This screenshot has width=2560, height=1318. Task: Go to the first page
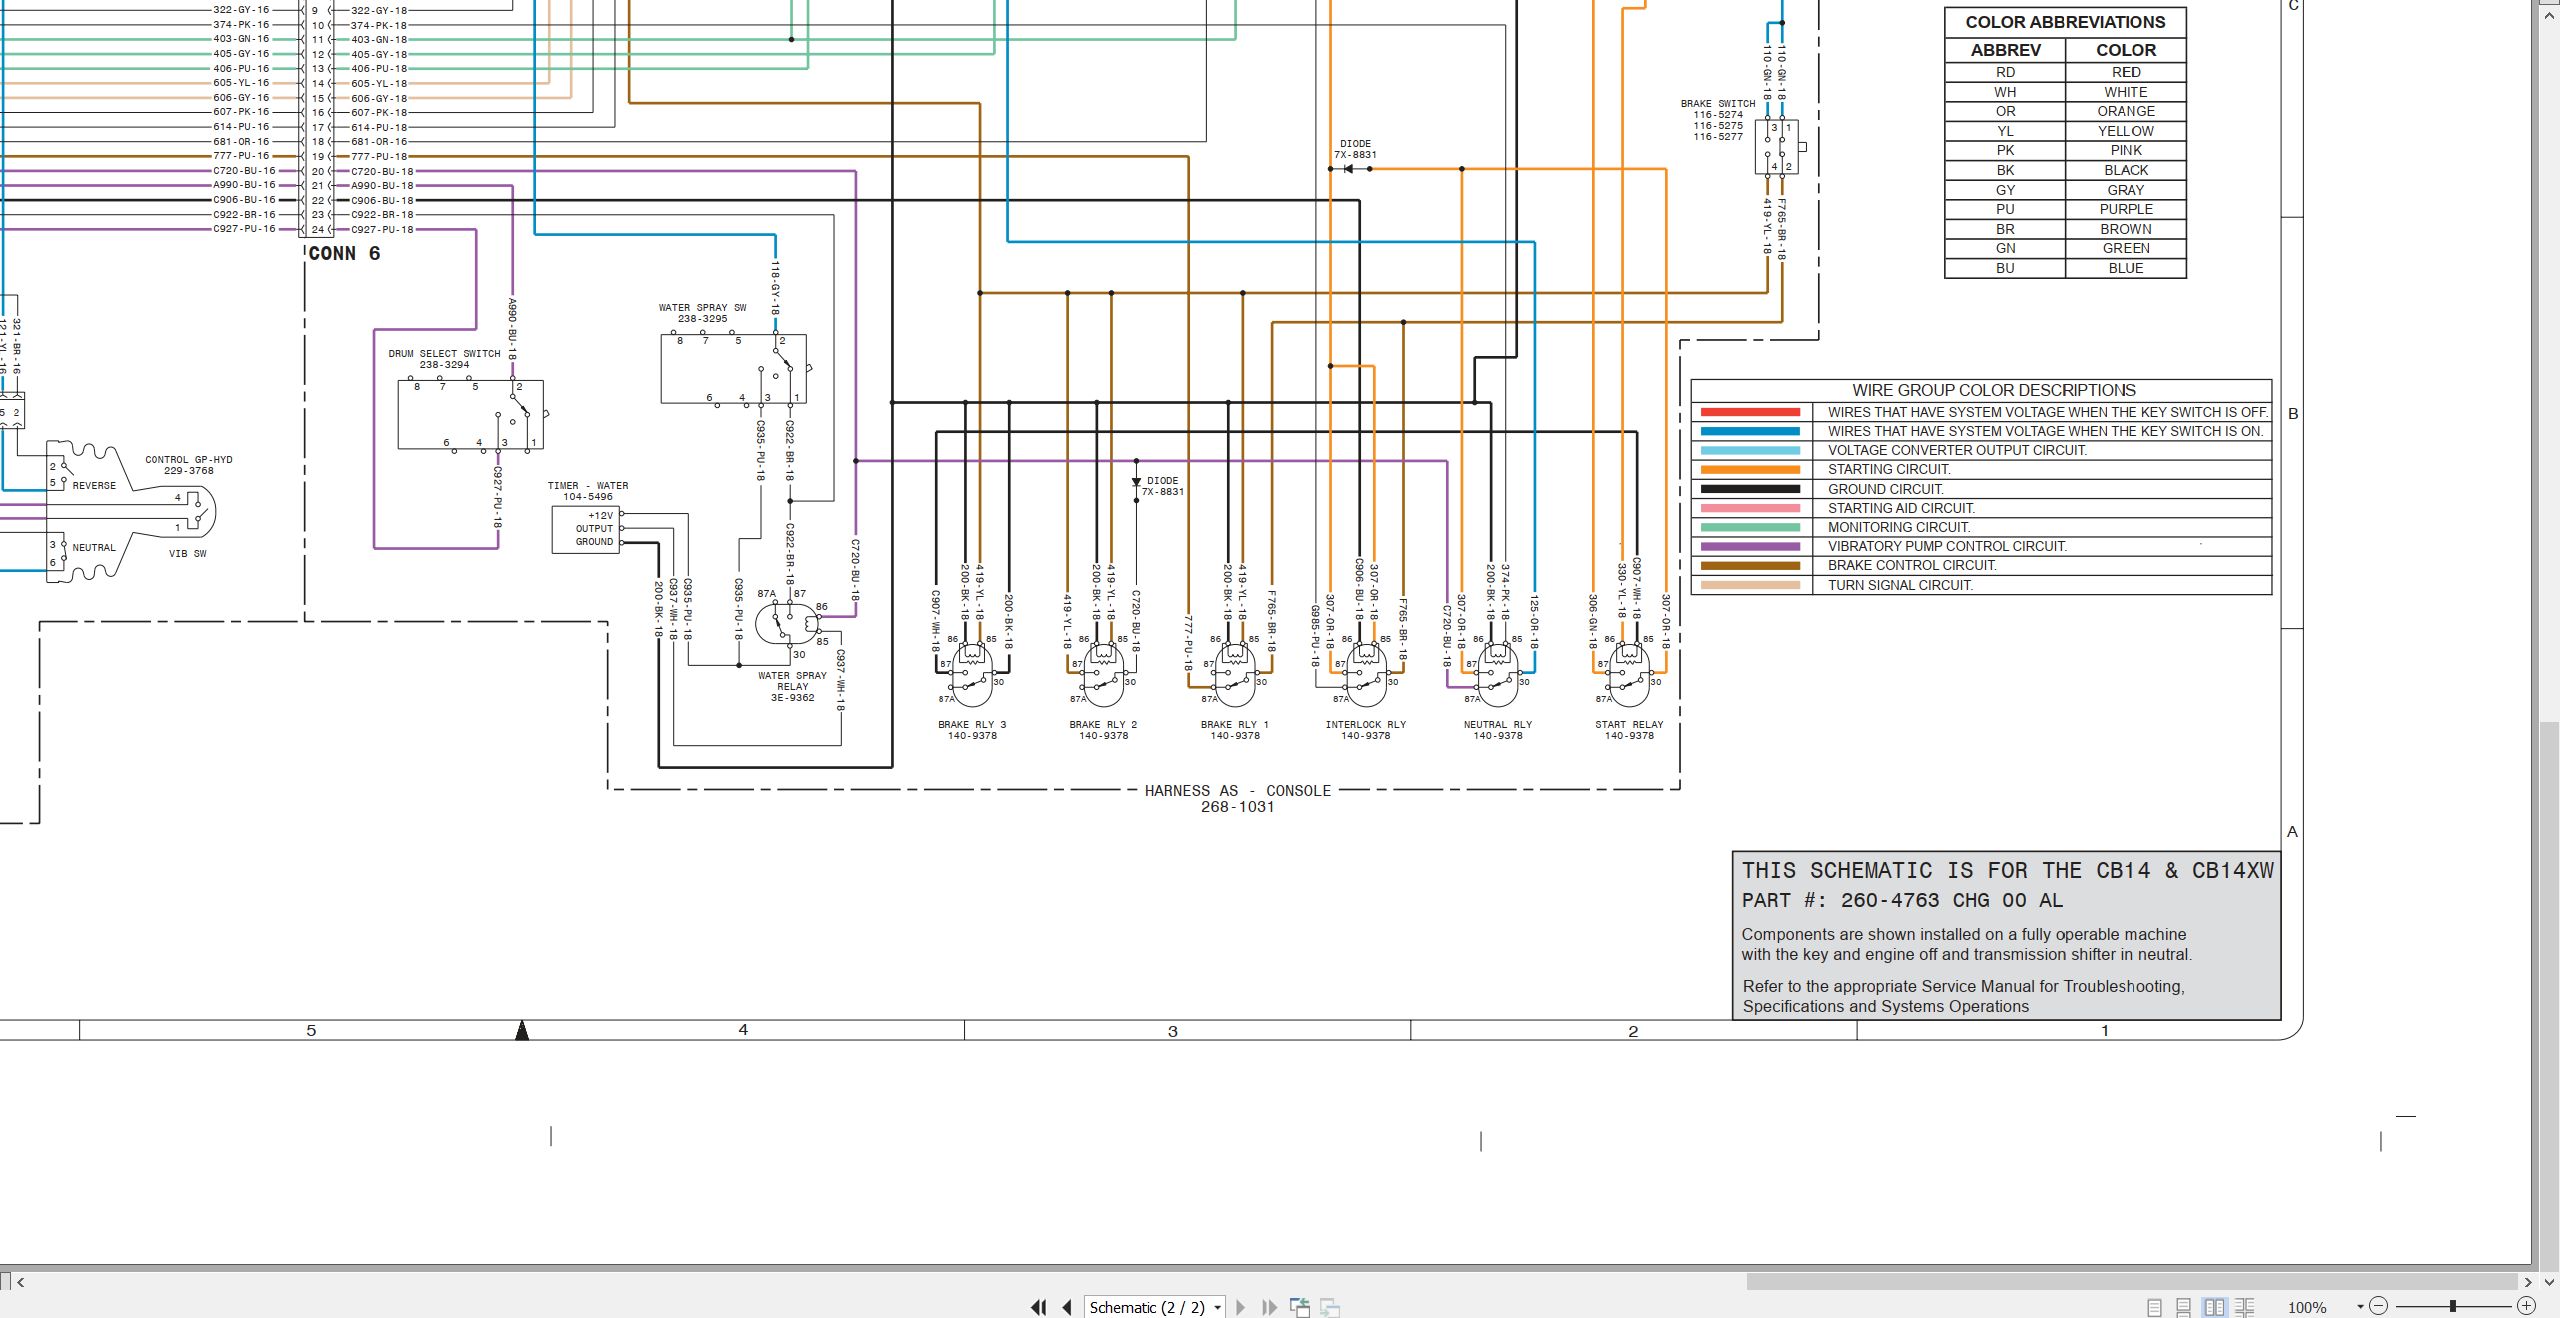pyautogui.click(x=1038, y=1307)
